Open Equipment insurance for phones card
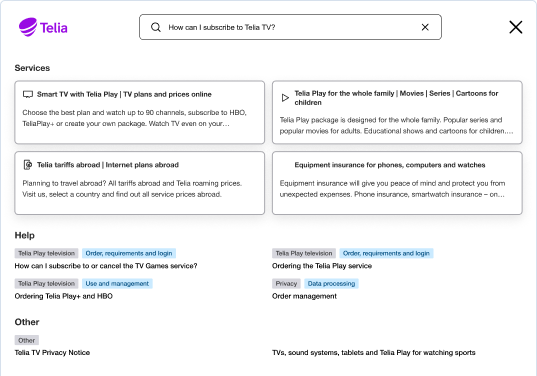 tap(397, 183)
